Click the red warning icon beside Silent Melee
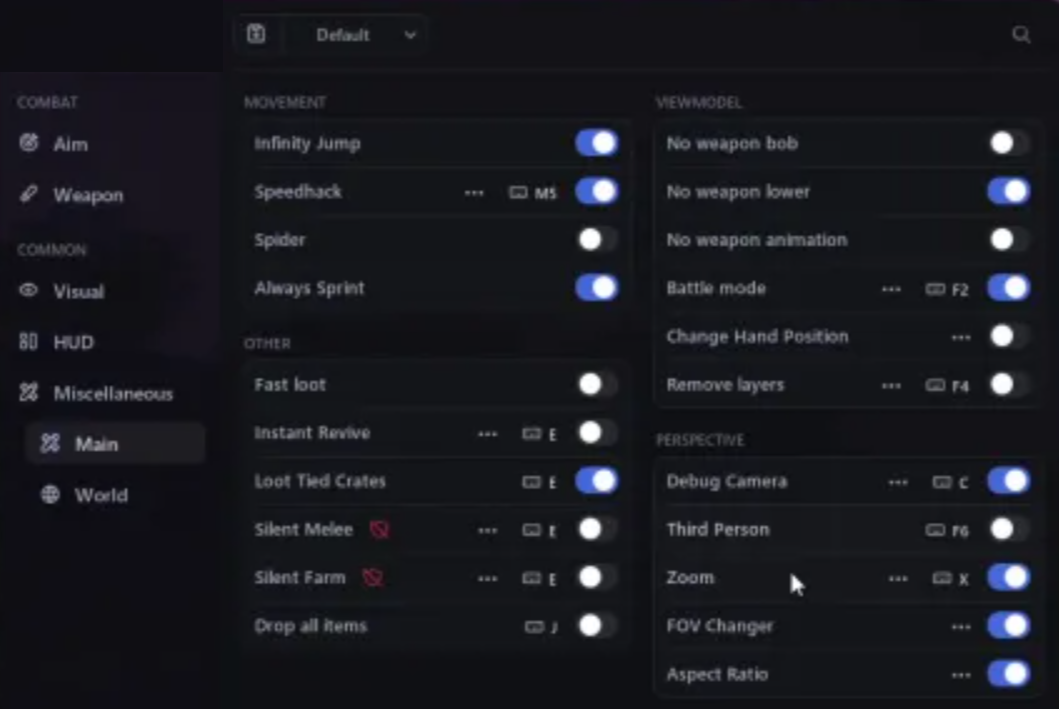The image size is (1059, 709). (x=379, y=529)
